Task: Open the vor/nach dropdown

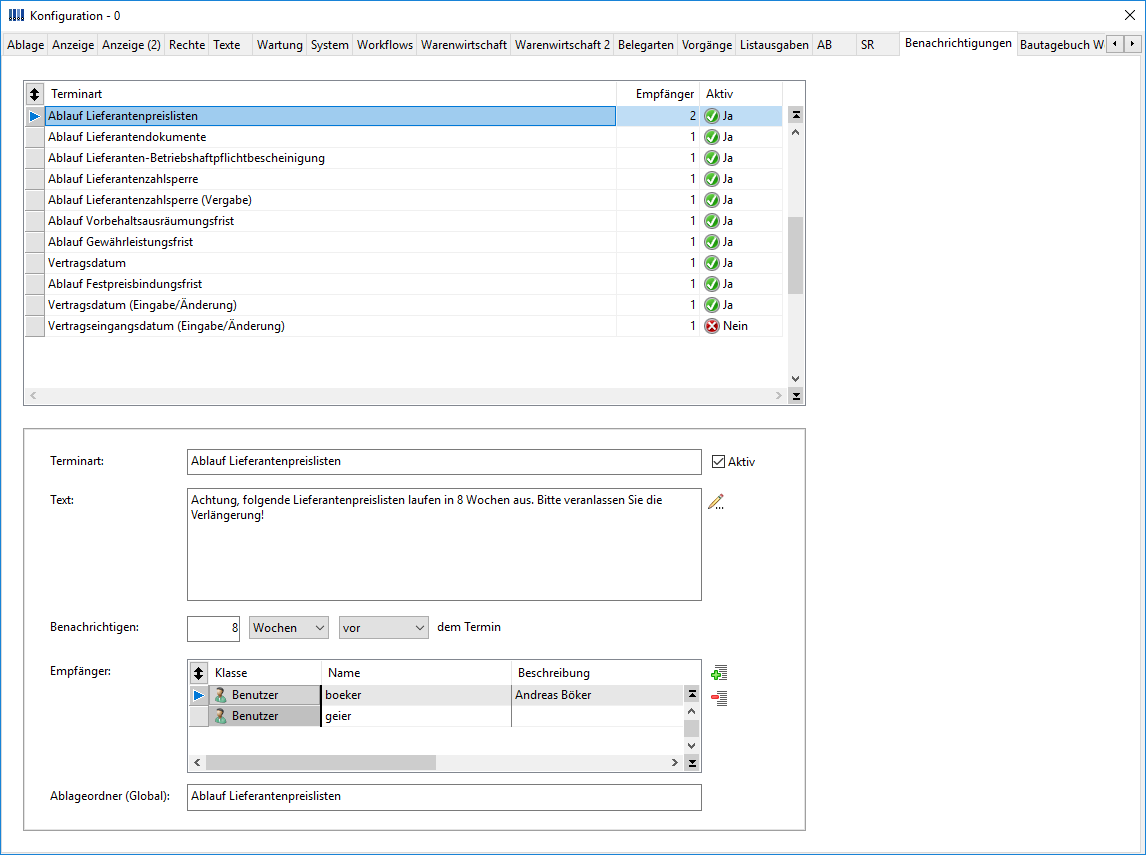Action: pos(383,628)
